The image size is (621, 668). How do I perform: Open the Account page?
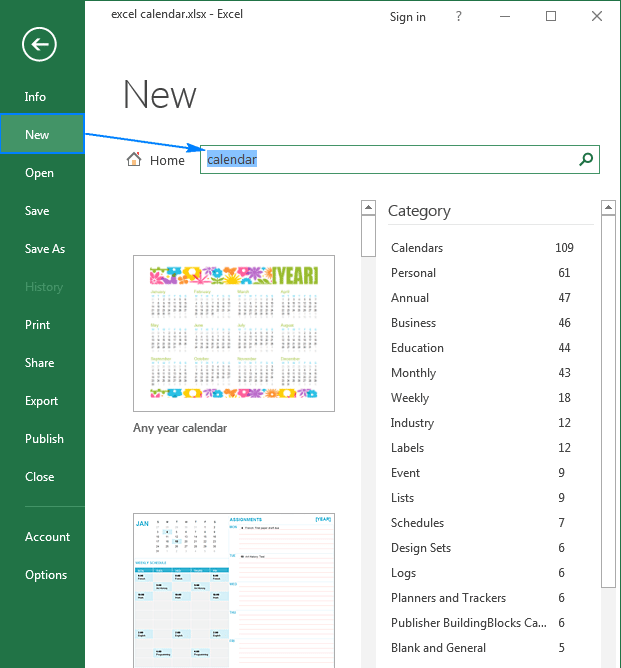click(47, 537)
